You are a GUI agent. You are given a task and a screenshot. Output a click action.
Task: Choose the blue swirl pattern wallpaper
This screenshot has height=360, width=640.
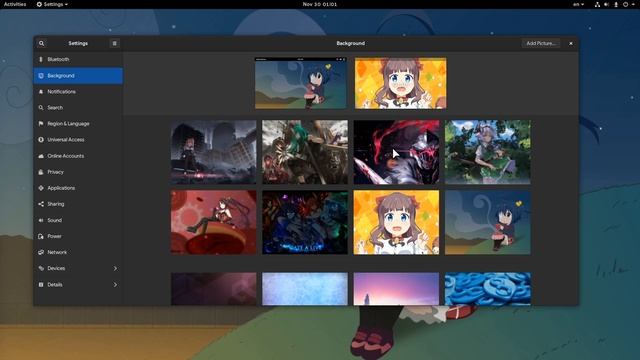pyautogui.click(x=488, y=289)
